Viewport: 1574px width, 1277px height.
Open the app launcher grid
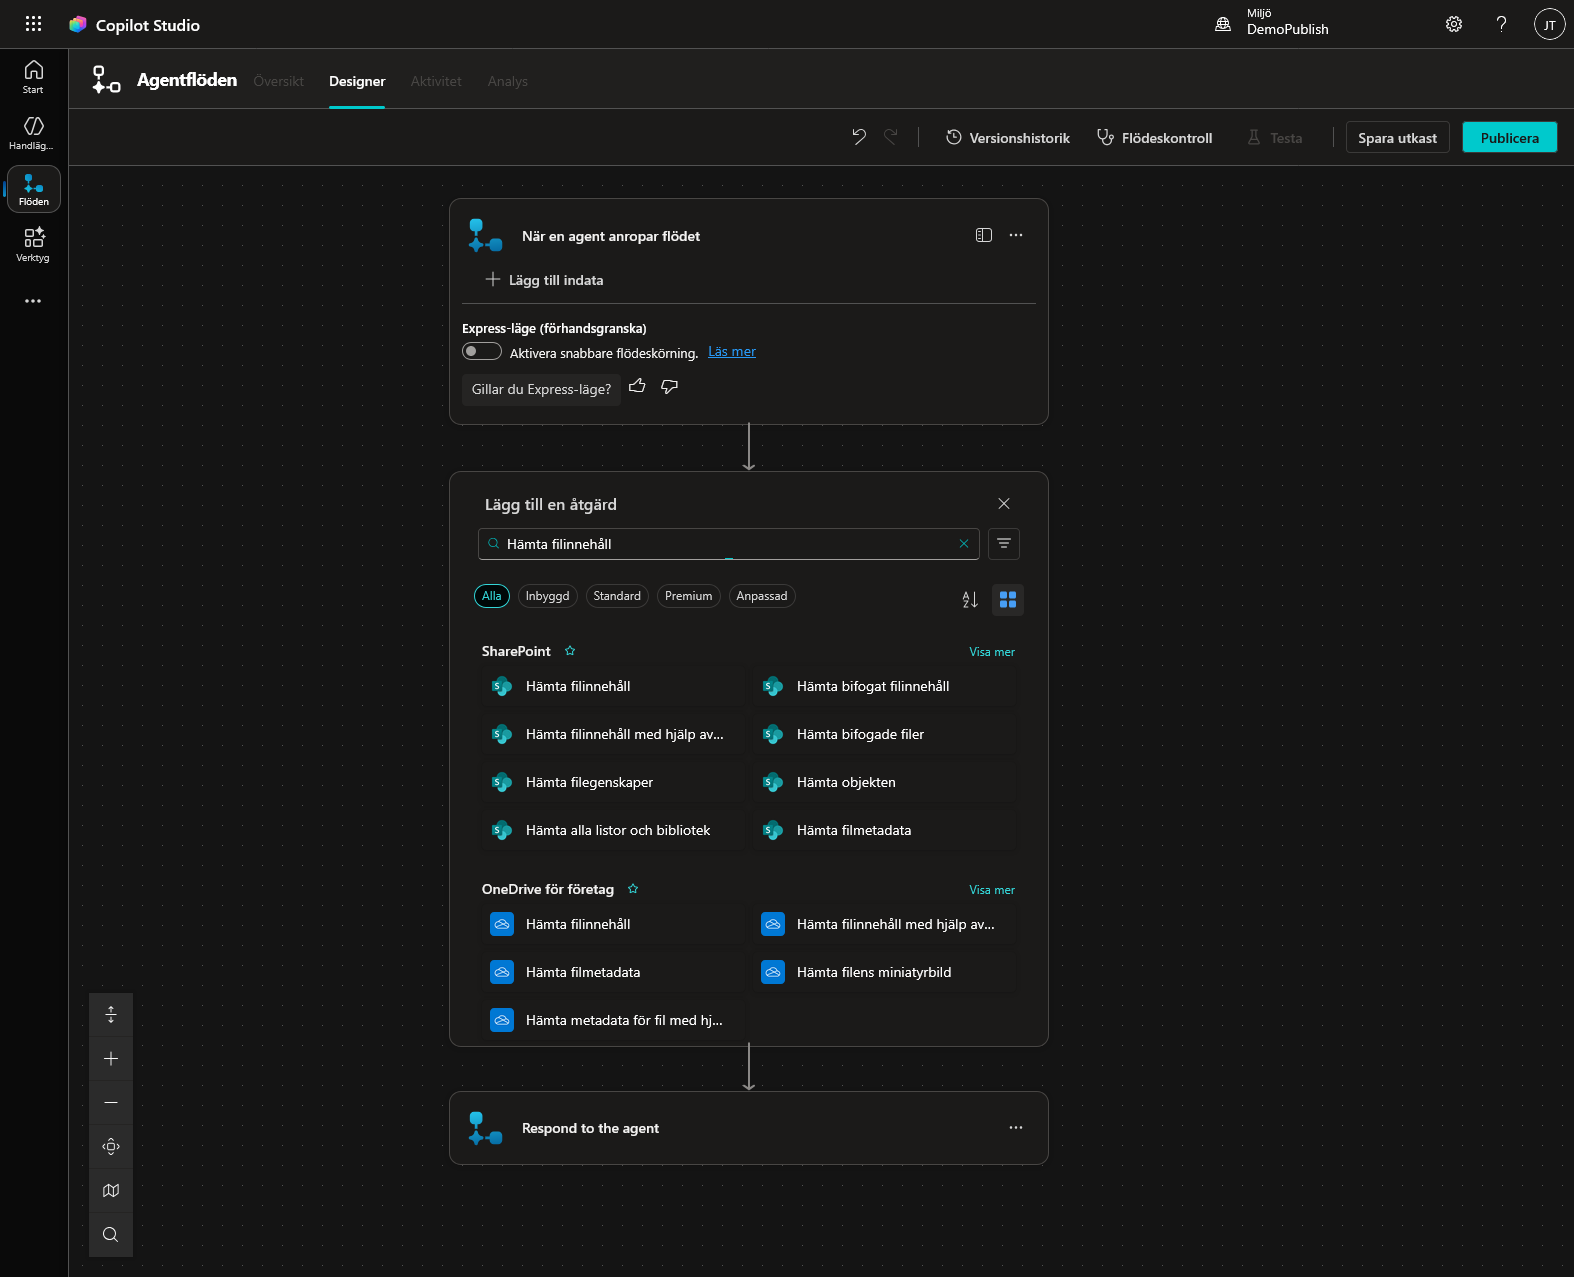point(33,24)
